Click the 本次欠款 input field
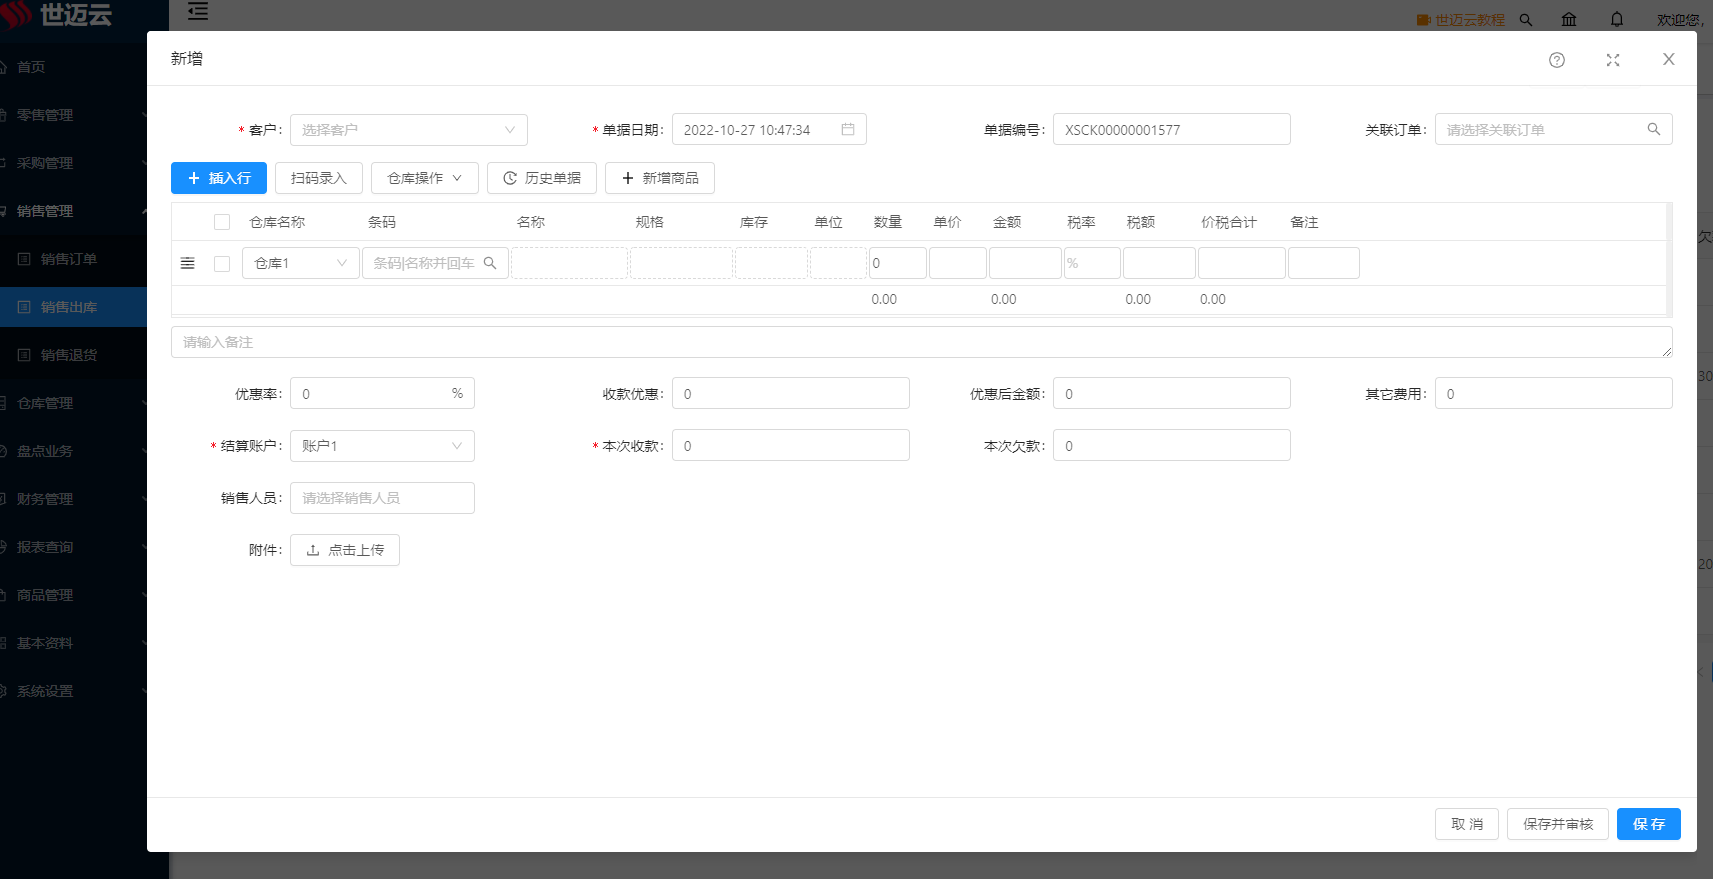Screen dimensions: 1713x879 tap(1172, 446)
